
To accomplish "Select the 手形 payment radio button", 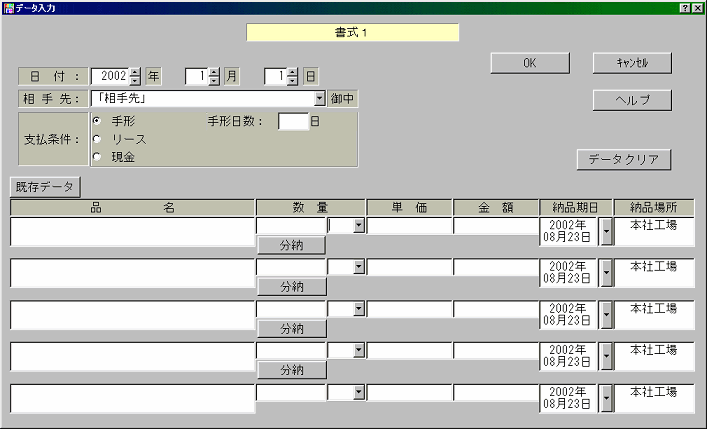I will [x=97, y=120].
